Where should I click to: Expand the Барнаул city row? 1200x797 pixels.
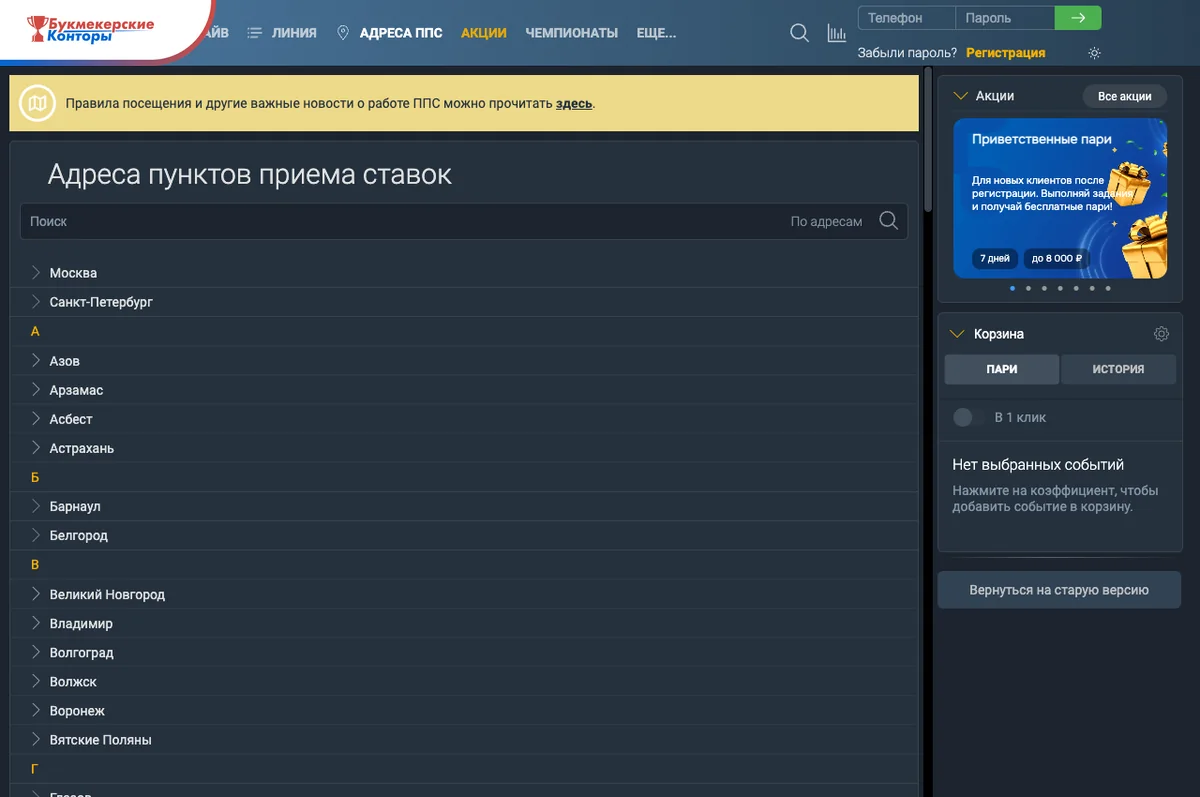[x=464, y=507]
